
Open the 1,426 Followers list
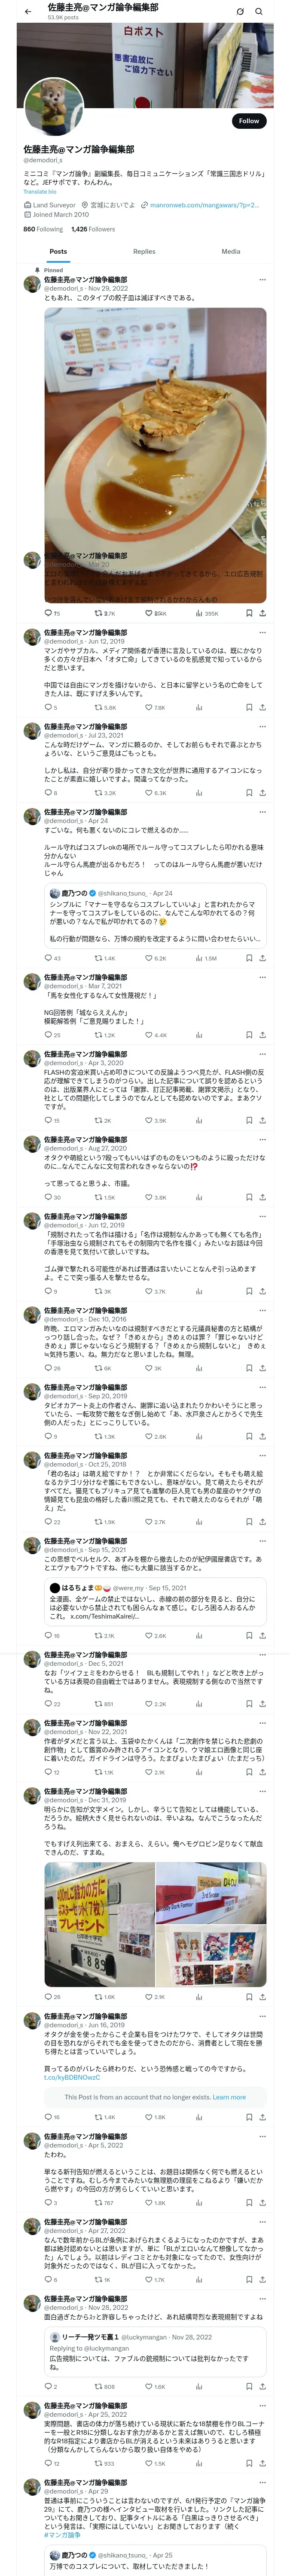pos(93,229)
